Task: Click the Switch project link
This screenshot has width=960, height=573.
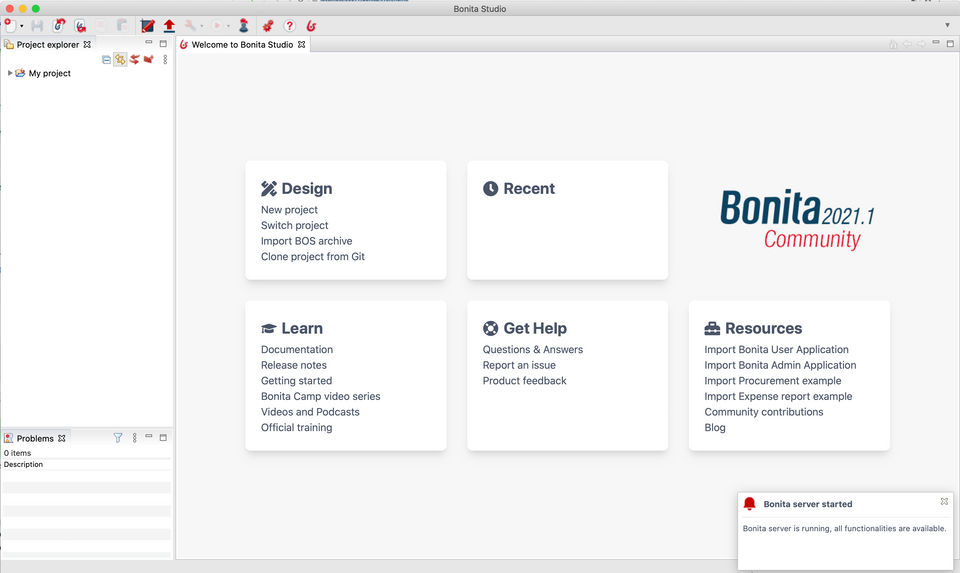Action: (294, 225)
